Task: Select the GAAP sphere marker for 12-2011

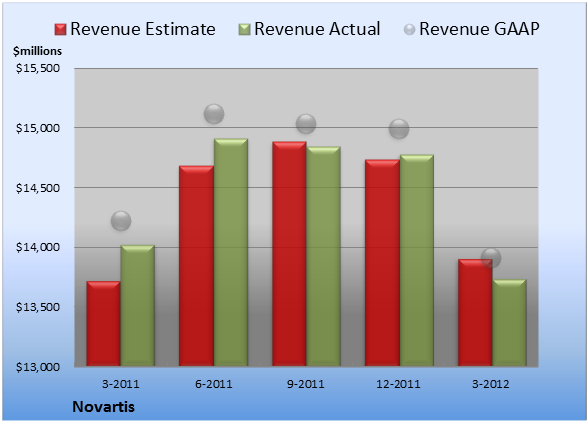Action: (x=399, y=129)
